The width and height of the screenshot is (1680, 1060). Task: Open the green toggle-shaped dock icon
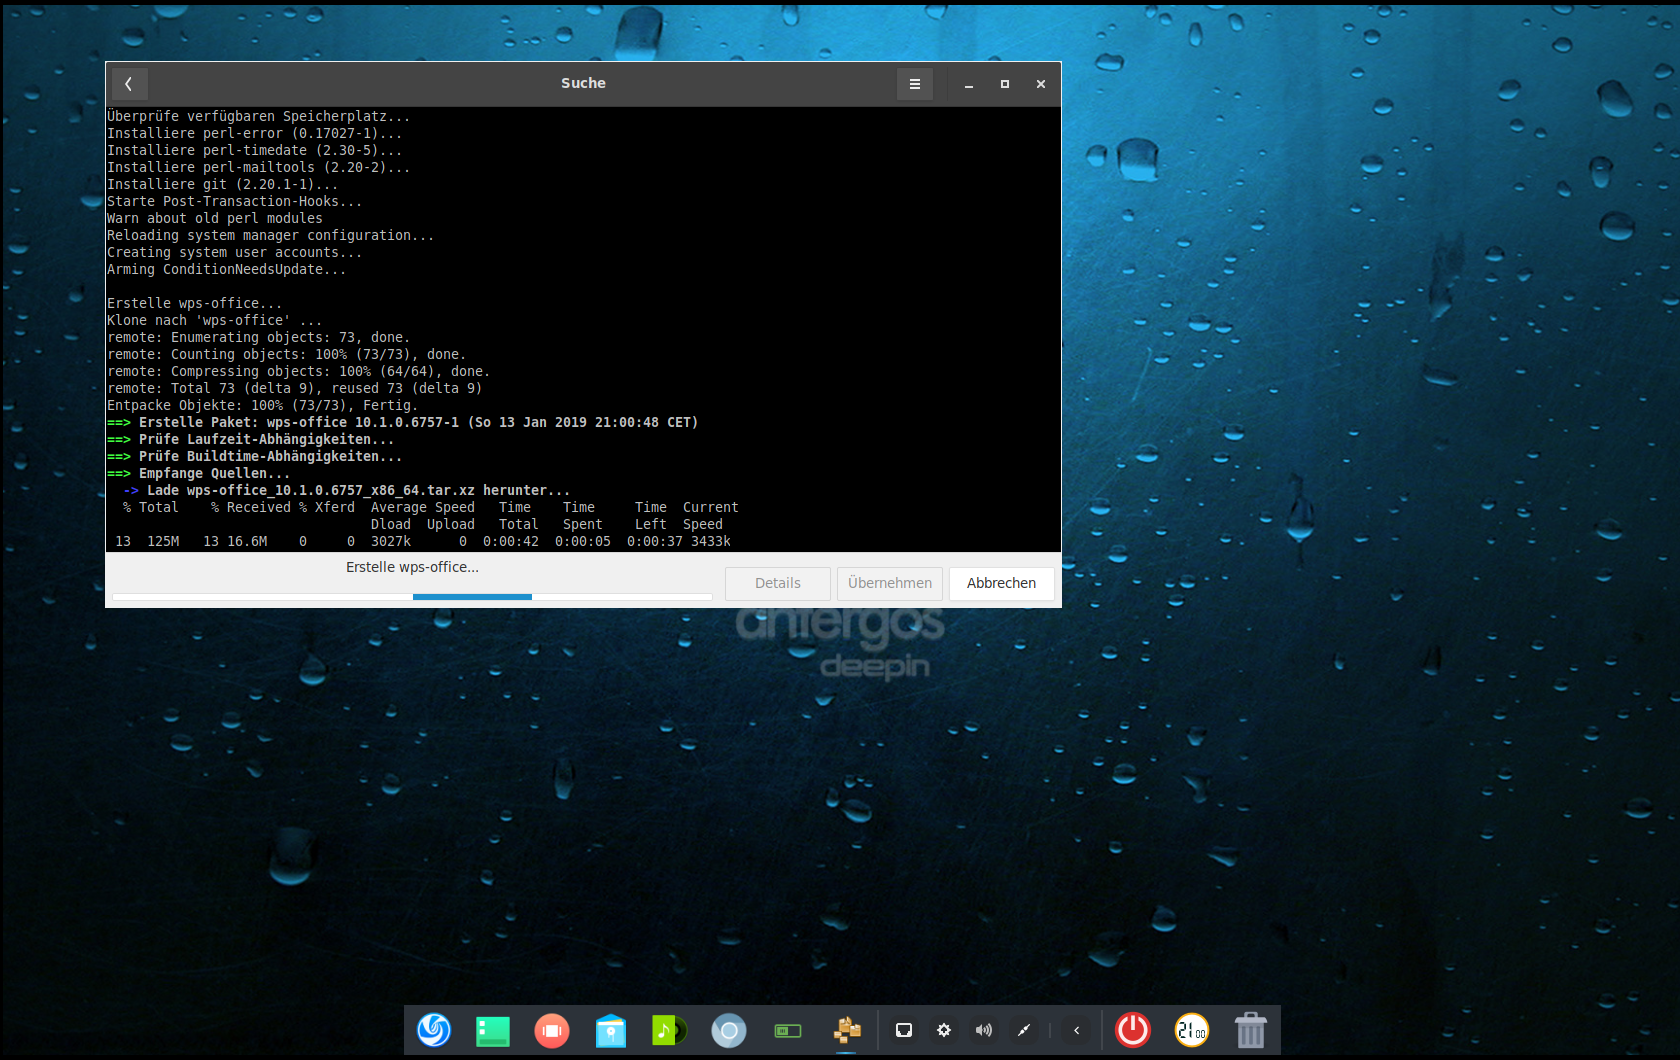click(x=788, y=1030)
